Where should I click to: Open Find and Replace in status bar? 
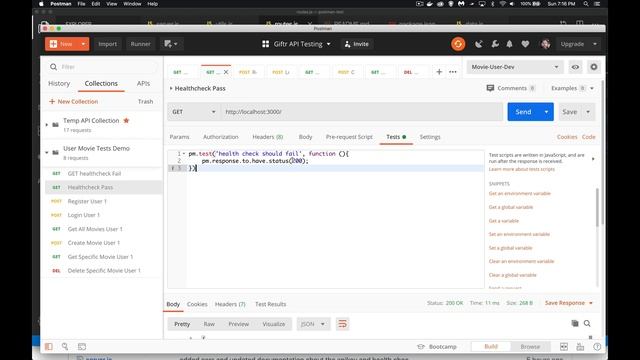point(65,347)
